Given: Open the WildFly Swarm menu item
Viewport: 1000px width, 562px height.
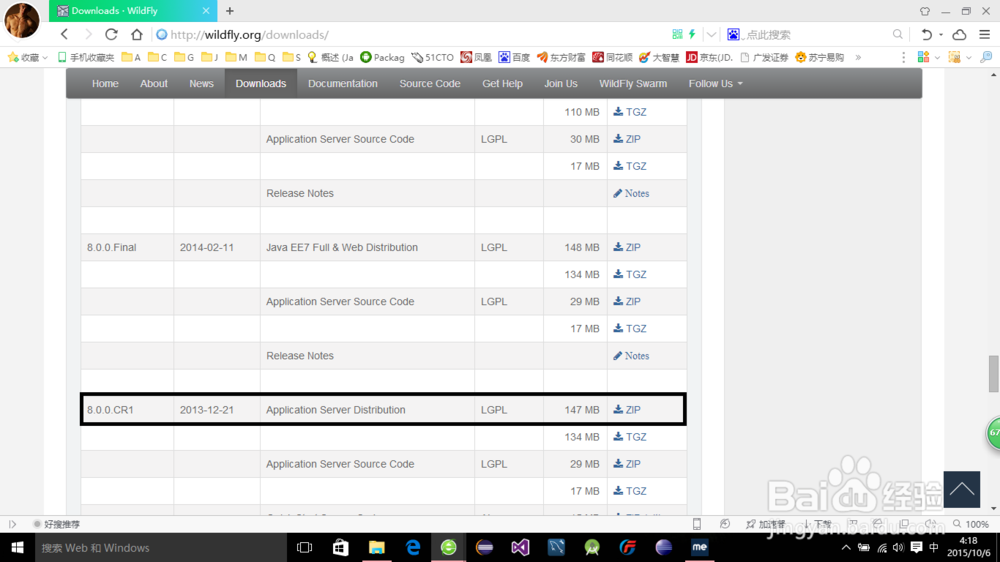Looking at the screenshot, I should click(x=633, y=84).
